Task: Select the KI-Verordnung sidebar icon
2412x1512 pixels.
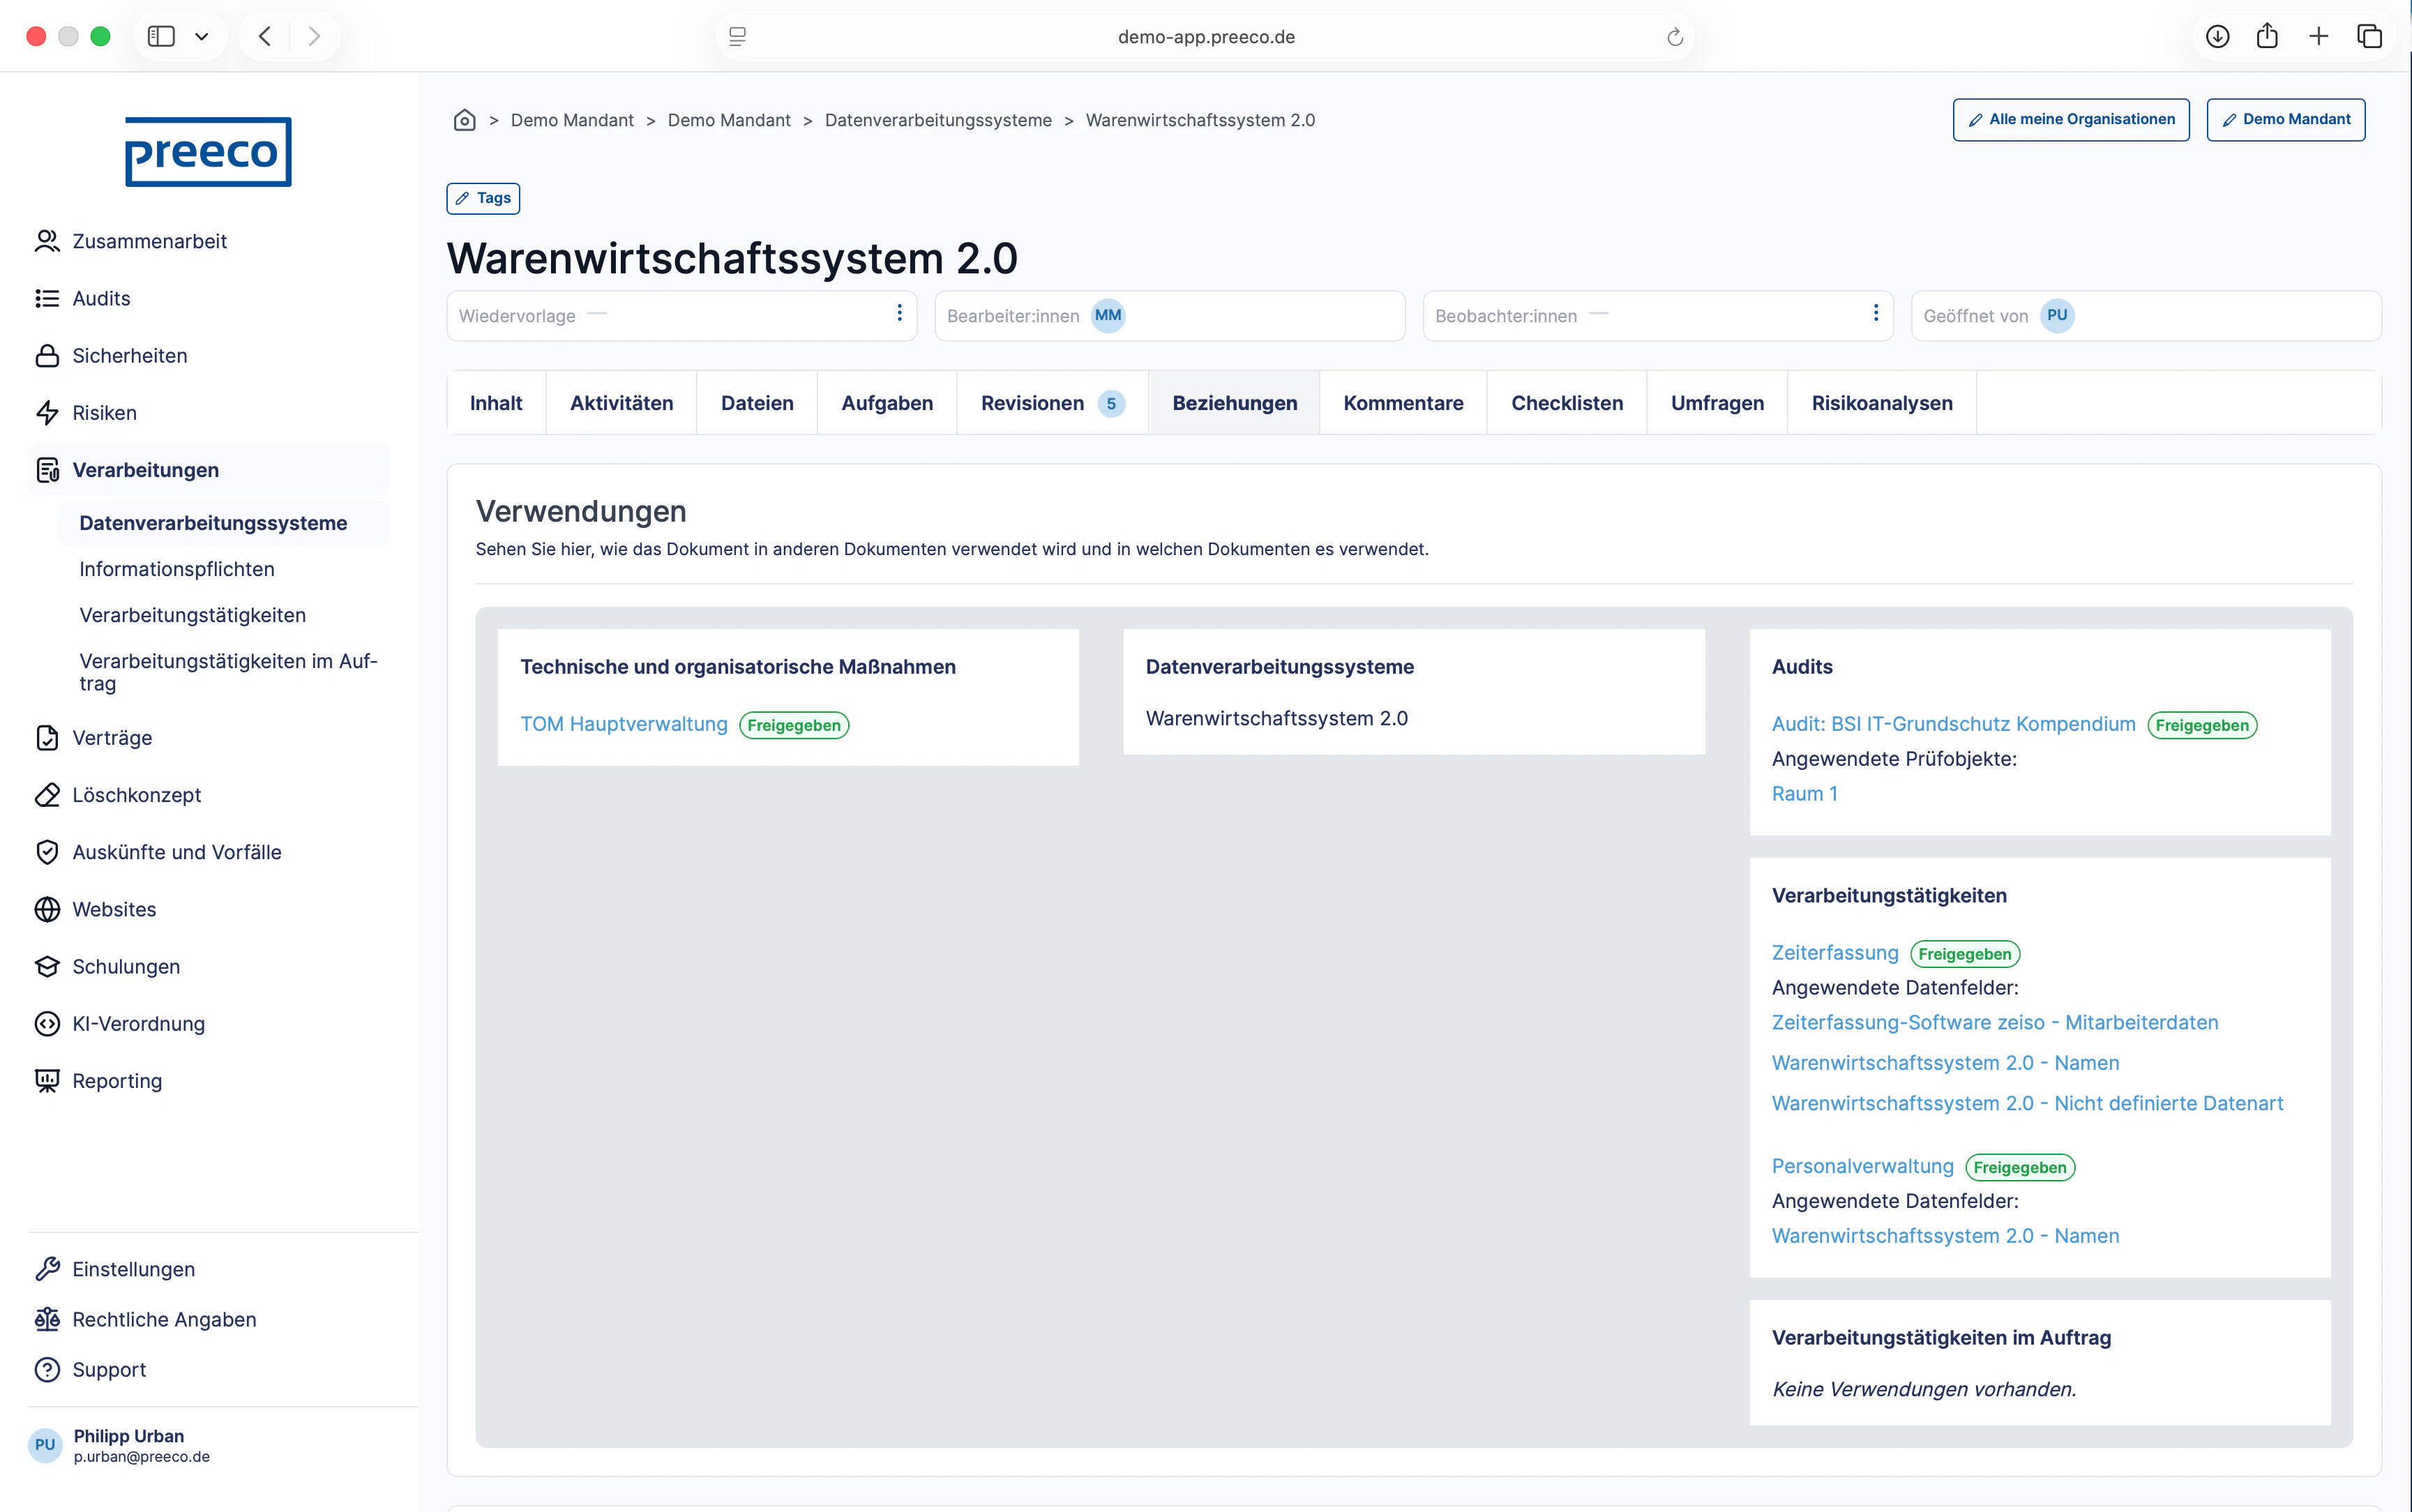Action: point(47,1023)
